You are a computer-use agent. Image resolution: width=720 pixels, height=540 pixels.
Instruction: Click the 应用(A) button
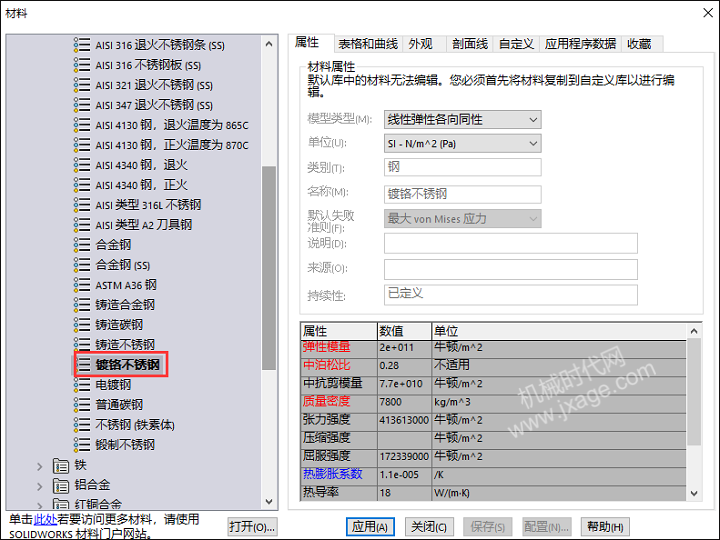[370, 526]
